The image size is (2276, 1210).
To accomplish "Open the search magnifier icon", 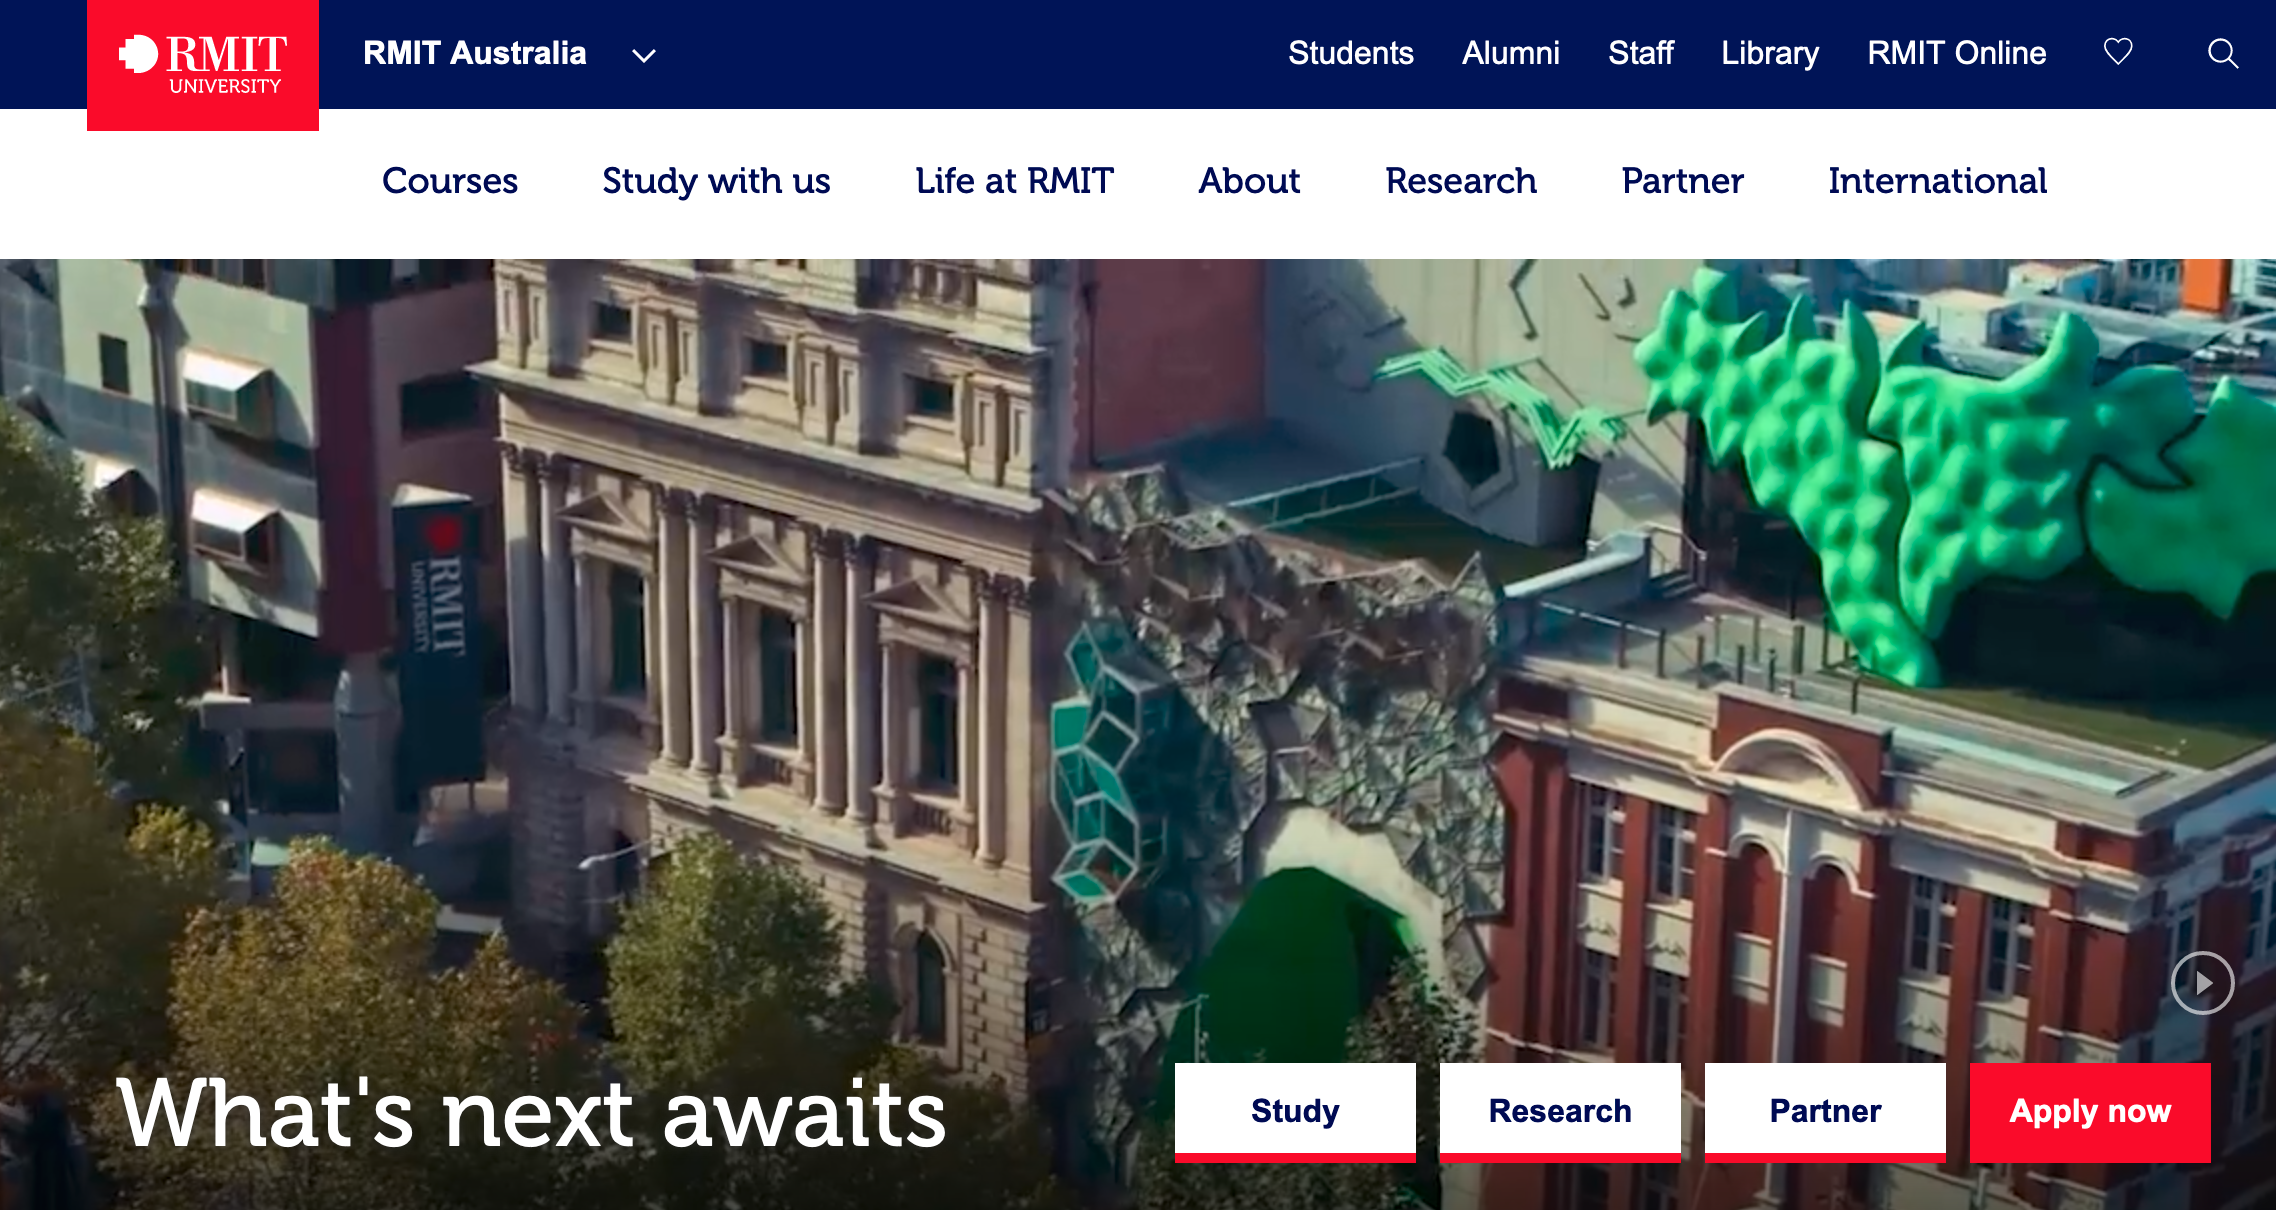I will click(2222, 53).
